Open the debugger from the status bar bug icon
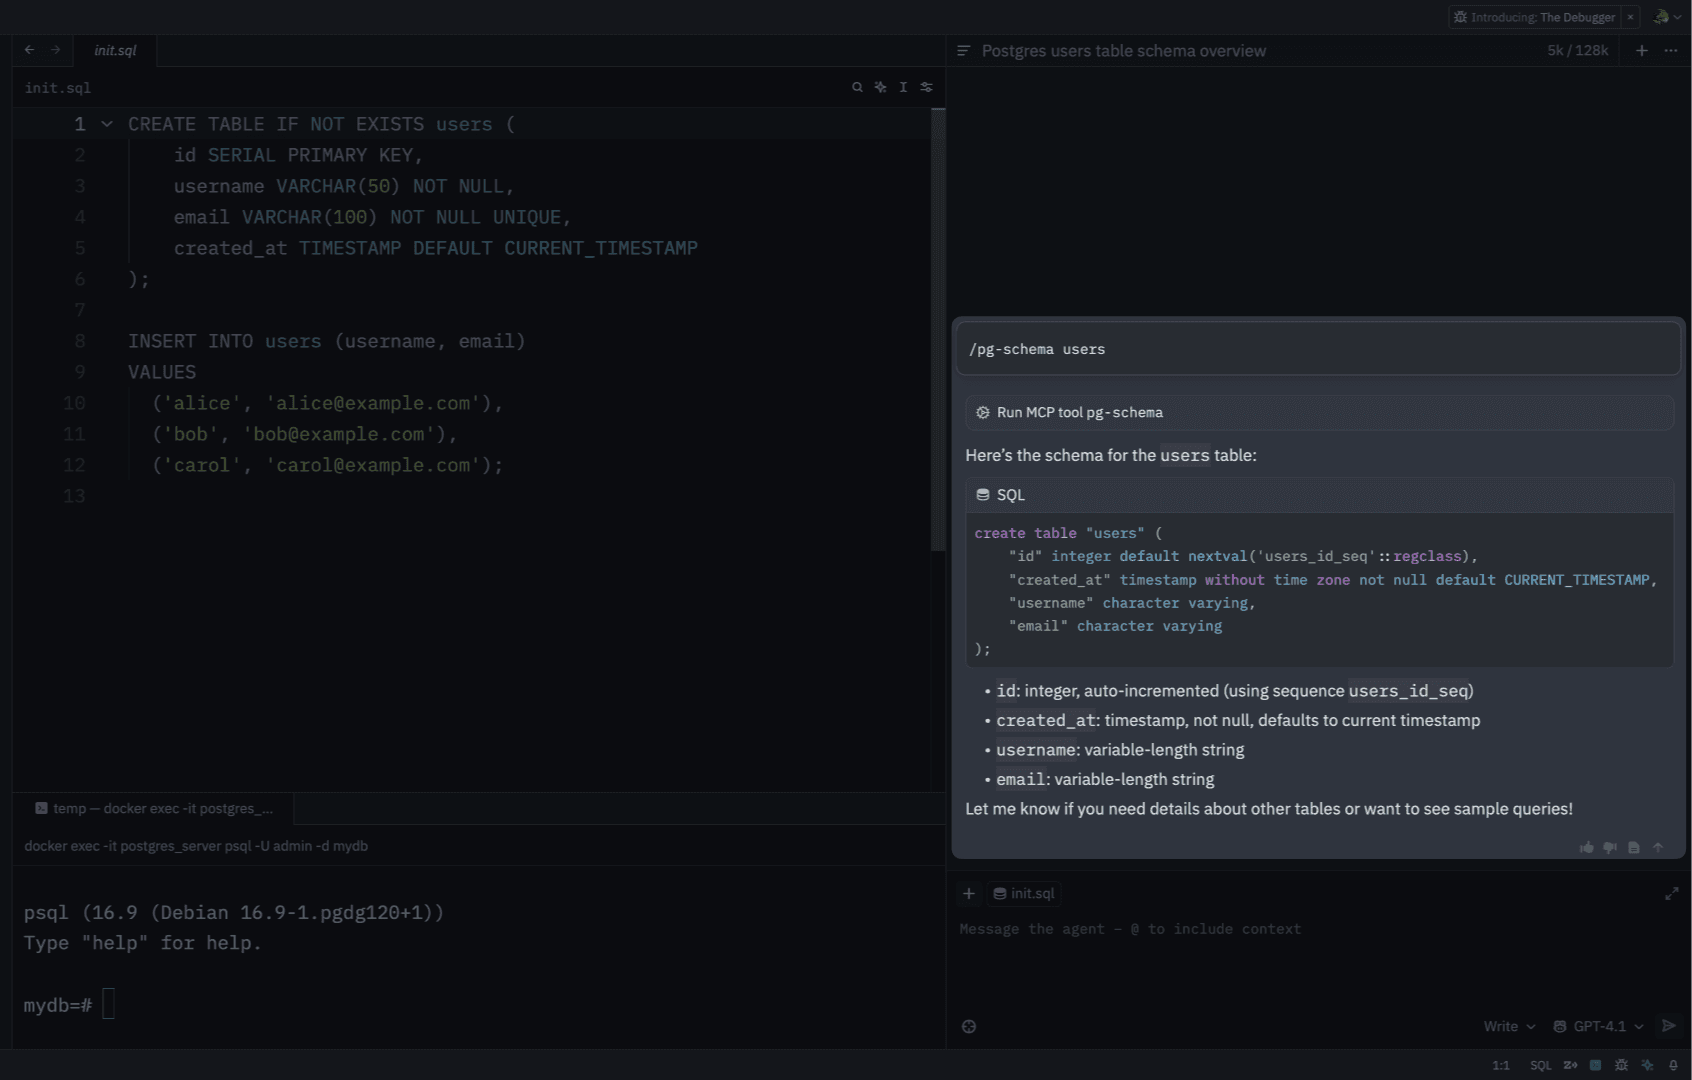This screenshot has height=1080, width=1692. pos(1621,1065)
